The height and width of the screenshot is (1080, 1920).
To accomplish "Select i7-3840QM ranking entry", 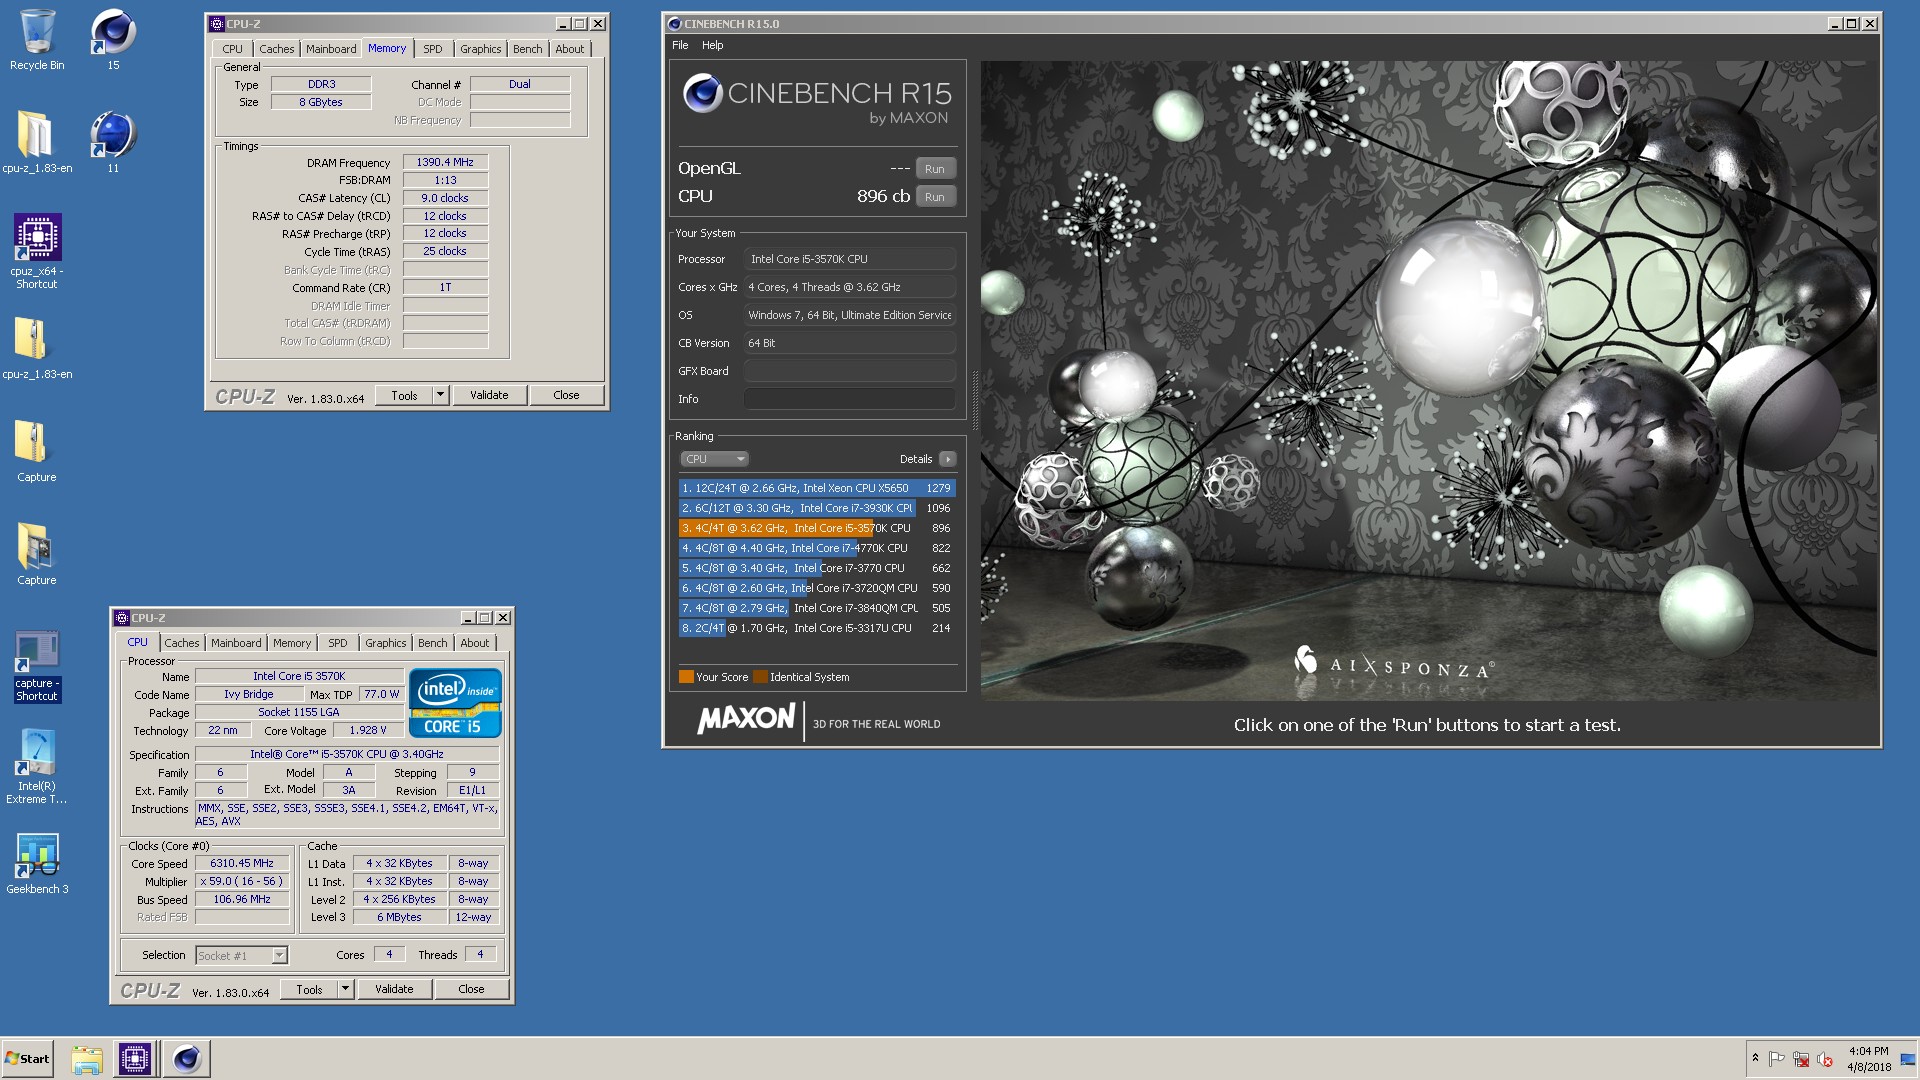I will click(817, 608).
